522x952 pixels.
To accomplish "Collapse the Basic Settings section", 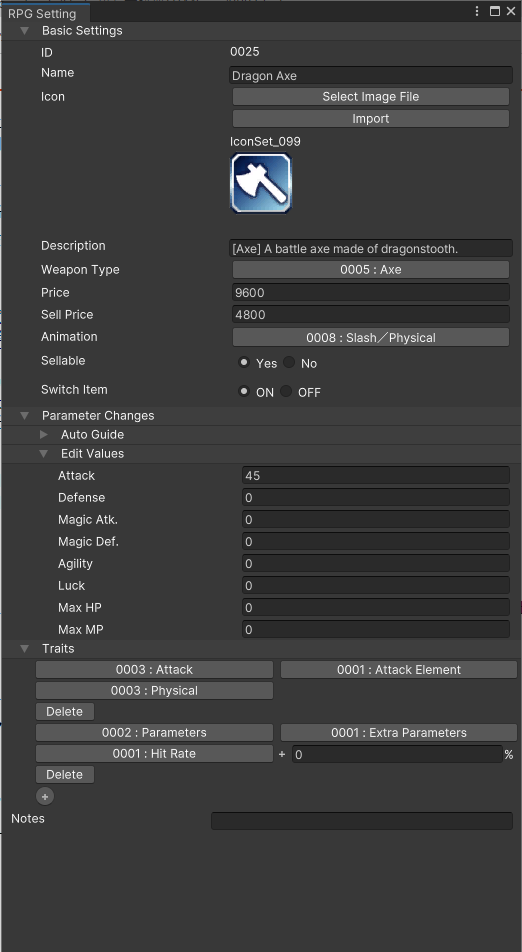I will point(25,30).
